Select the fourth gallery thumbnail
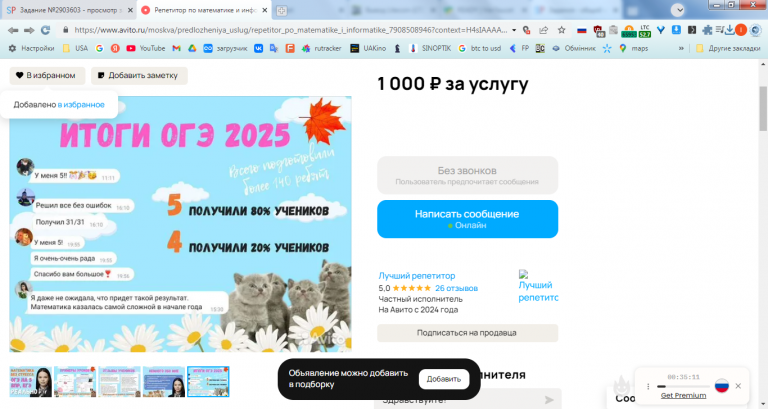768x409 pixels. click(x=164, y=382)
